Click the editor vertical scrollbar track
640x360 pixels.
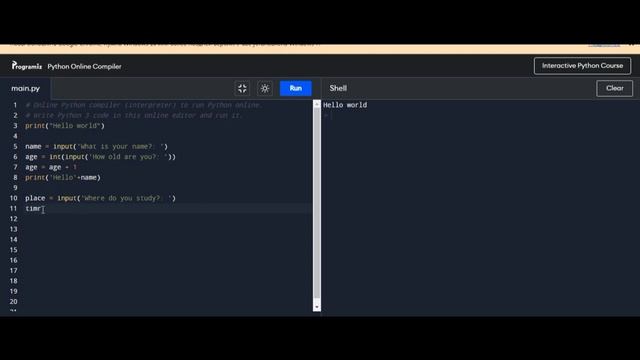317,204
